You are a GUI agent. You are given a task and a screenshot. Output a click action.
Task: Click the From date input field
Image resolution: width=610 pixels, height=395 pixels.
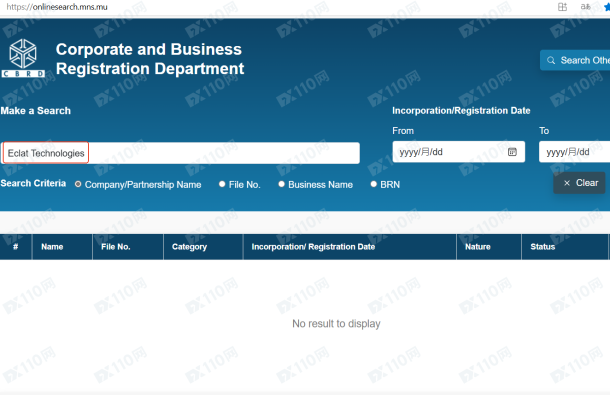[x=458, y=152]
